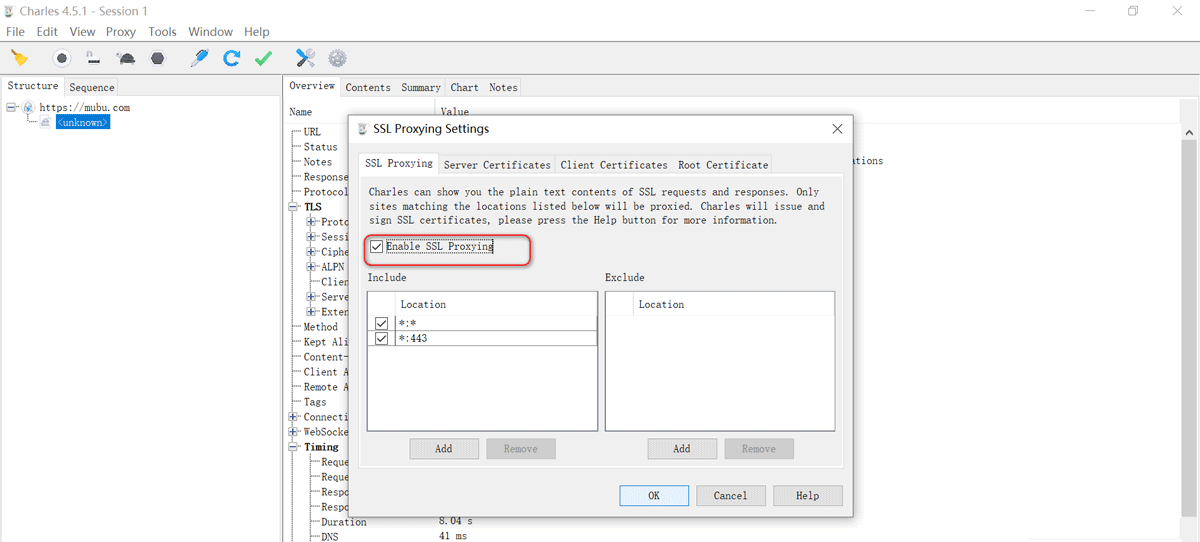This screenshot has height=542, width=1200.
Task: Select the <unknown> request tree item
Action: (82, 122)
